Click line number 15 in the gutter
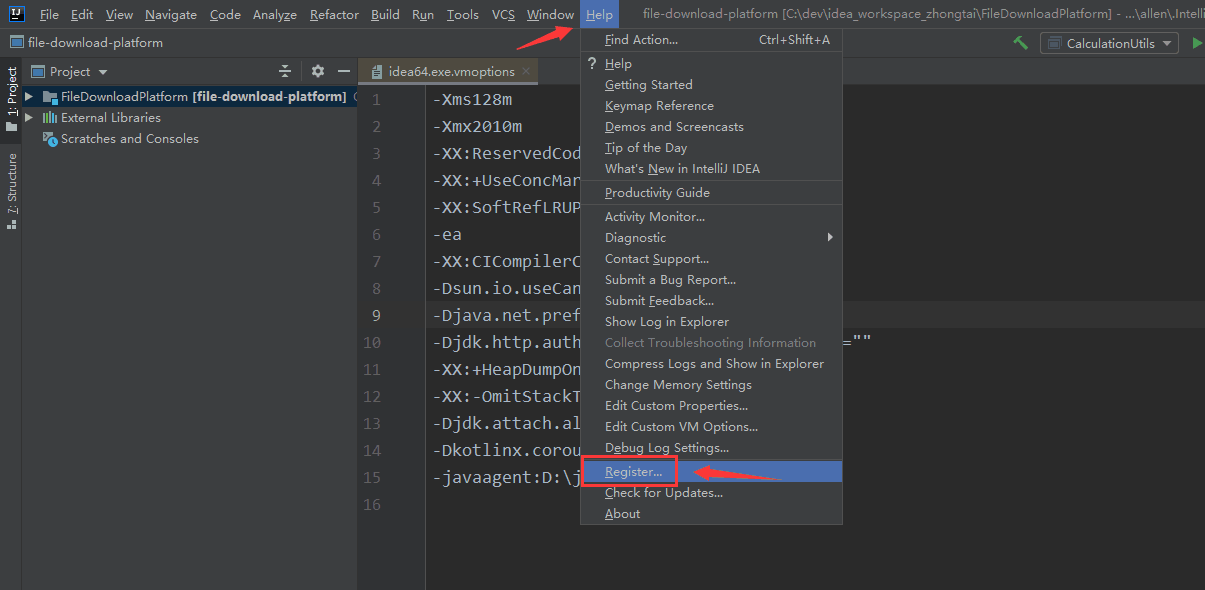 pyautogui.click(x=372, y=478)
